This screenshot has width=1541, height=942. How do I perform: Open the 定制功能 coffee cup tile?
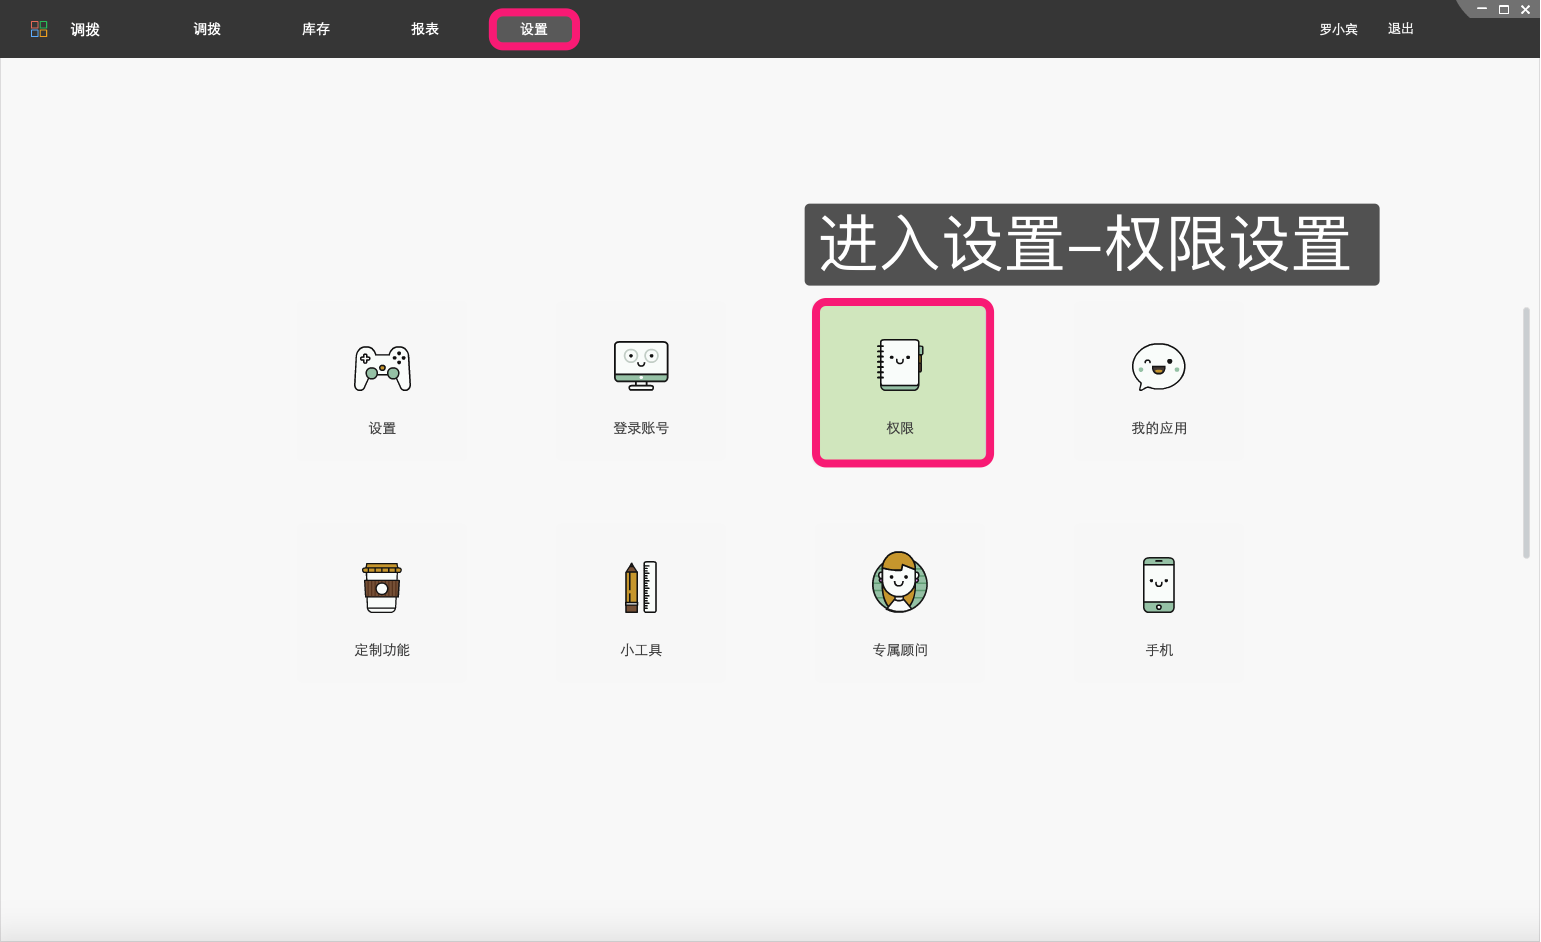(382, 604)
